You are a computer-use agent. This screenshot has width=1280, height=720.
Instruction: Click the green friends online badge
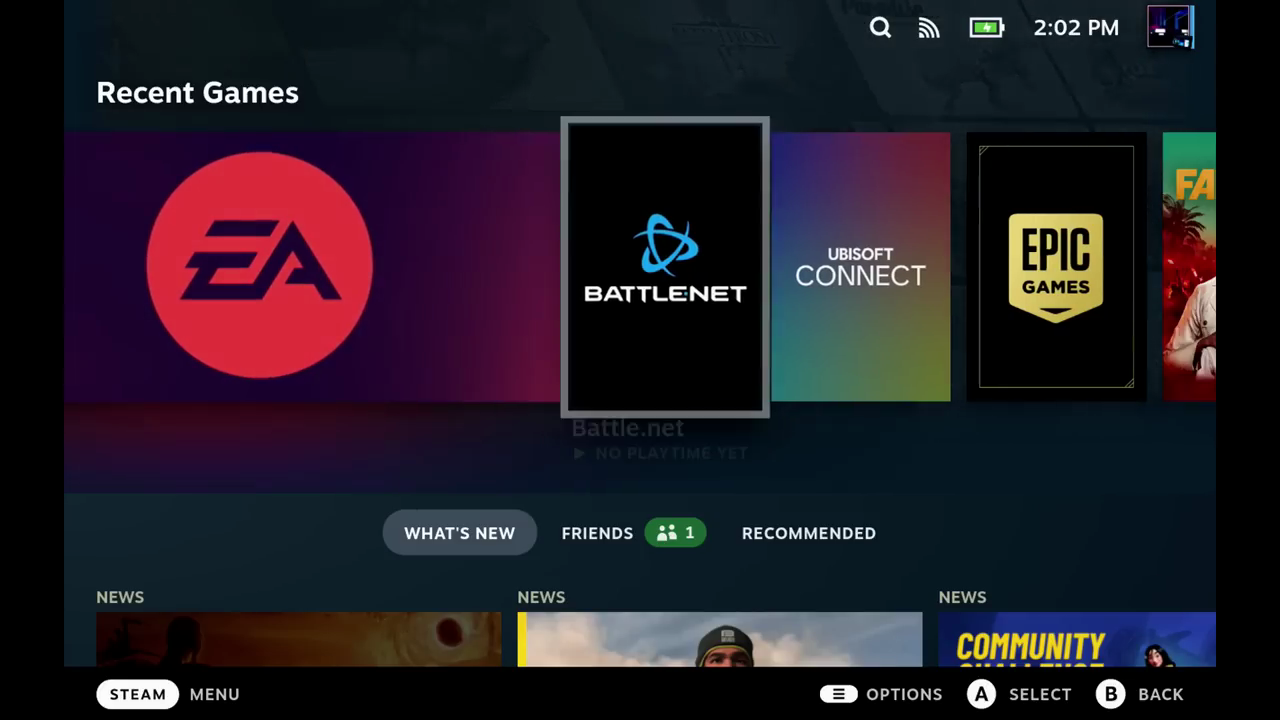point(676,533)
